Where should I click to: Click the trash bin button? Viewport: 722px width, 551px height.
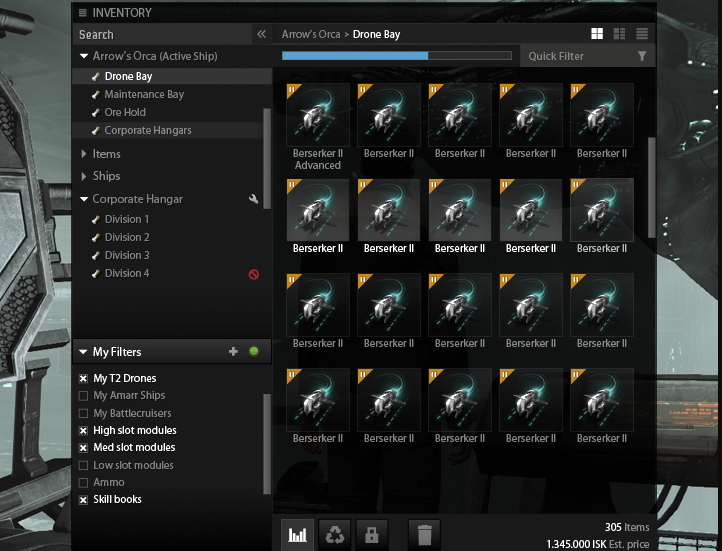point(424,535)
